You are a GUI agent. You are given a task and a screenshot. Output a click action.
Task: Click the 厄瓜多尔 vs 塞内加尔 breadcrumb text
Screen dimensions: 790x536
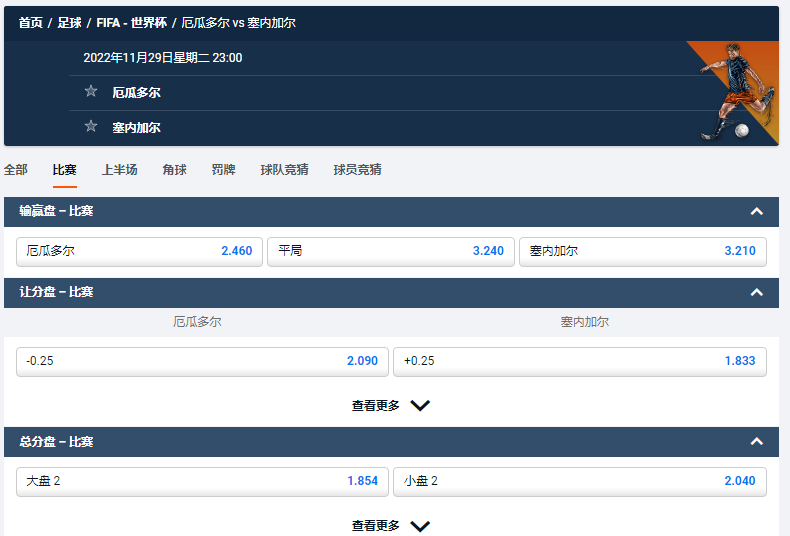(238, 23)
